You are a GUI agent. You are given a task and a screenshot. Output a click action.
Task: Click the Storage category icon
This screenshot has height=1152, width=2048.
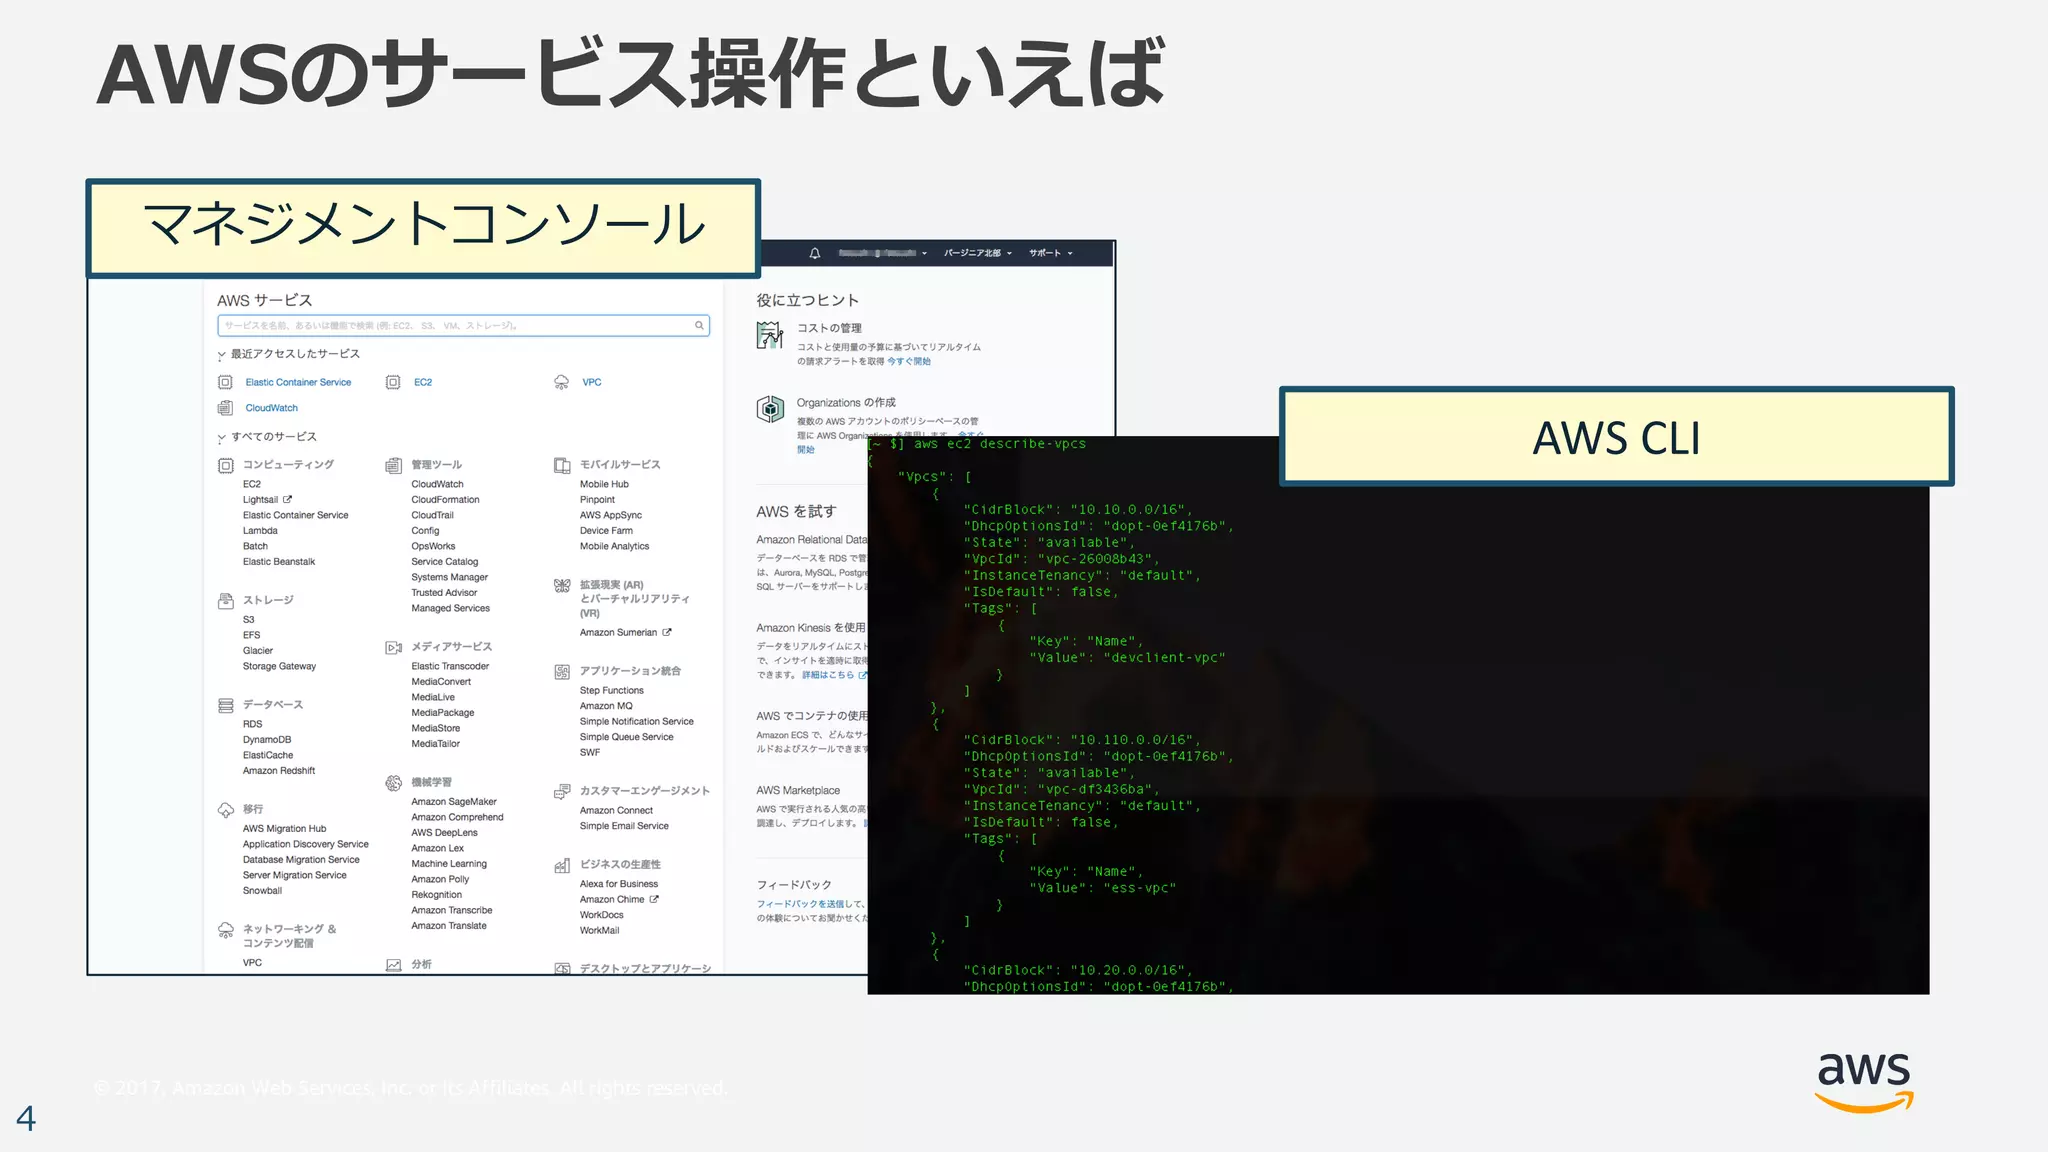coord(226,601)
